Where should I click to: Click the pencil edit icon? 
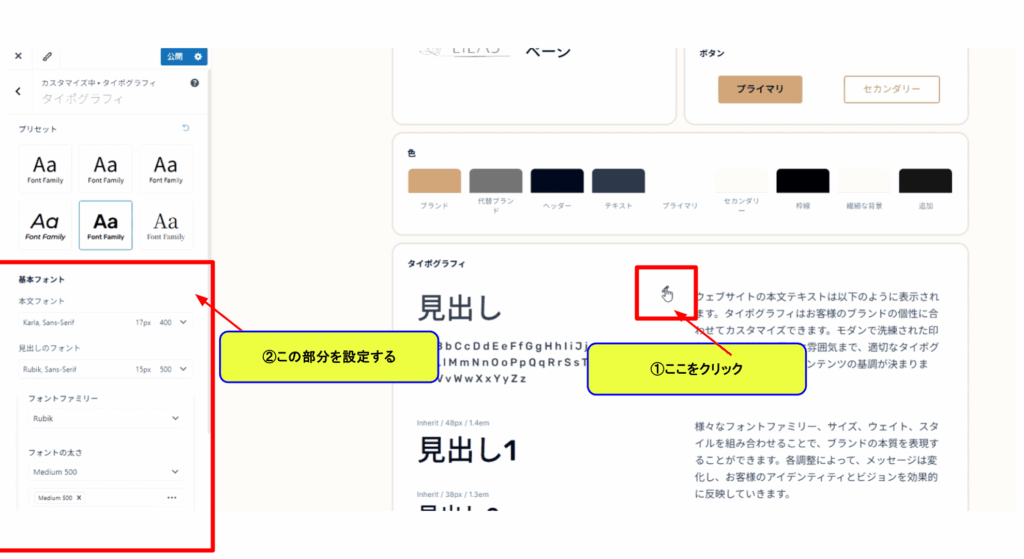pyautogui.click(x=47, y=57)
